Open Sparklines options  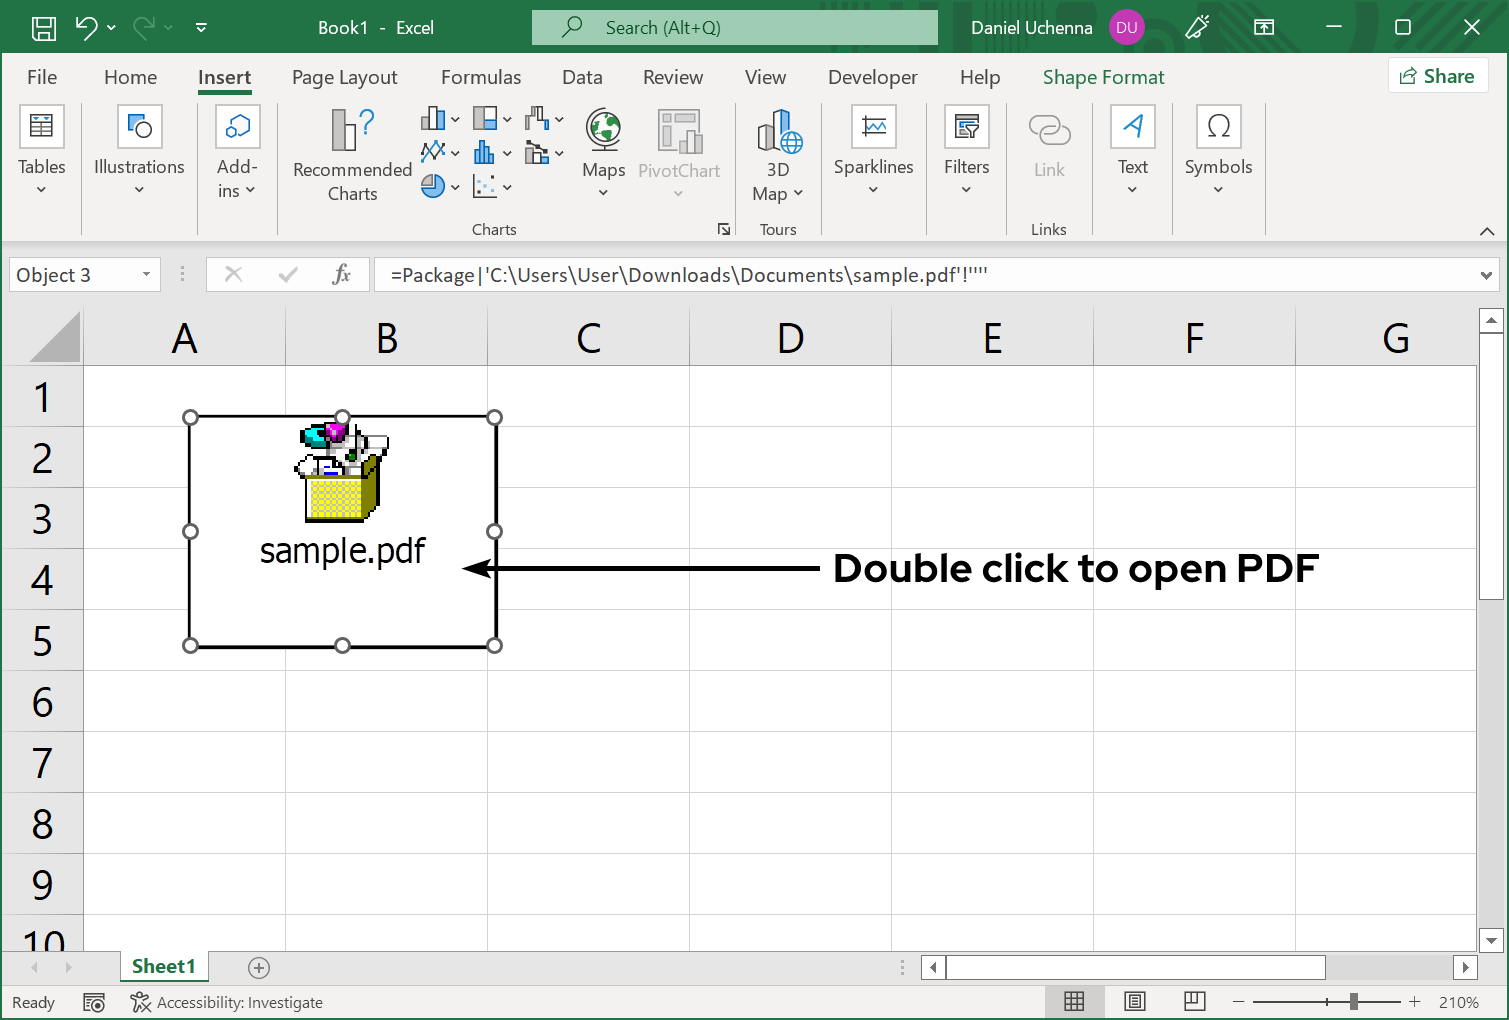(872, 150)
